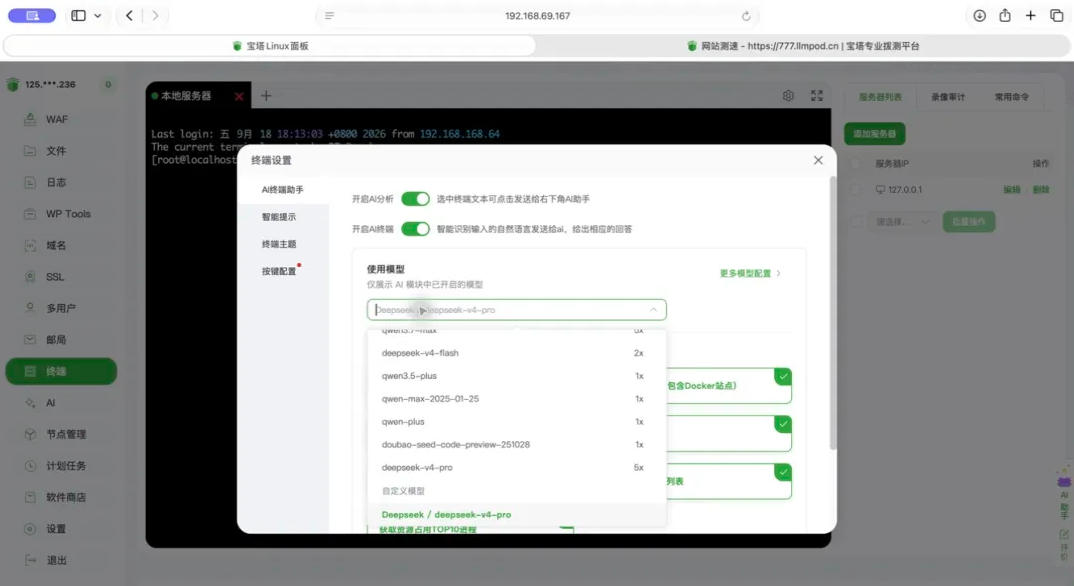Viewport: 1074px width, 586px height.
Task: Click the browser address bar
Action: coord(537,16)
